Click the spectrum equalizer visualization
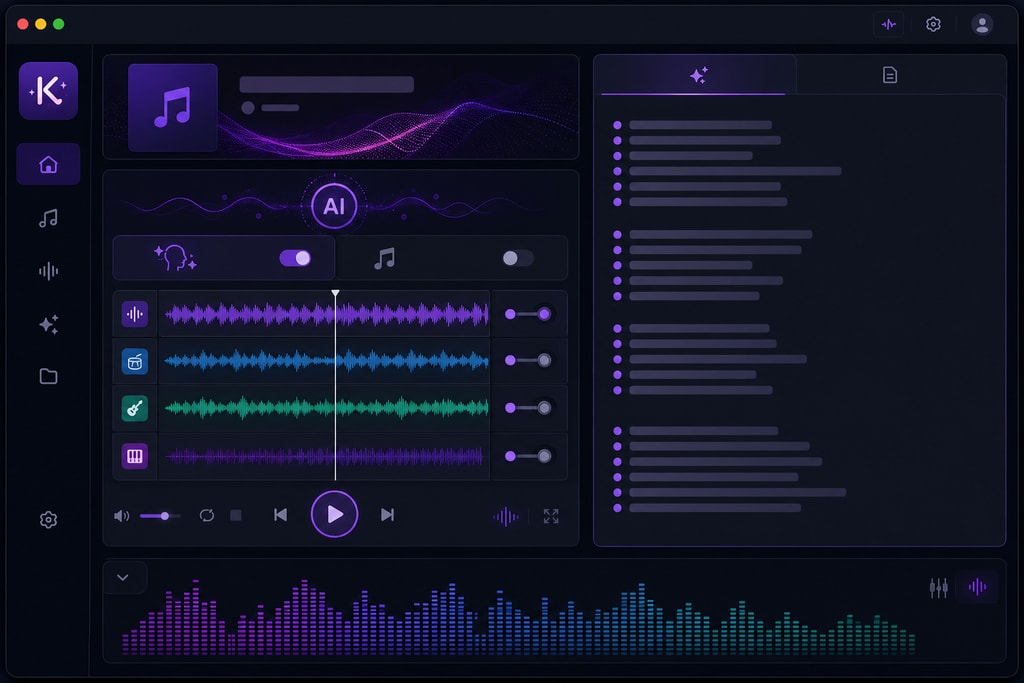The height and width of the screenshot is (683, 1024). (x=519, y=616)
